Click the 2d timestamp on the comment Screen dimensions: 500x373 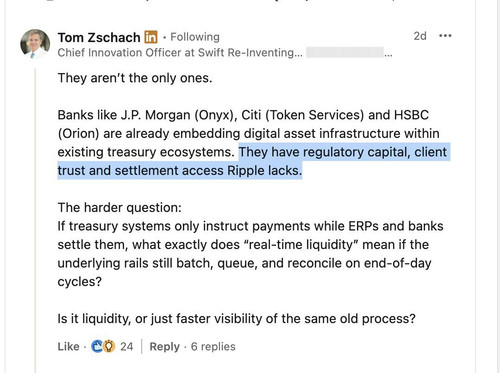[x=420, y=36]
